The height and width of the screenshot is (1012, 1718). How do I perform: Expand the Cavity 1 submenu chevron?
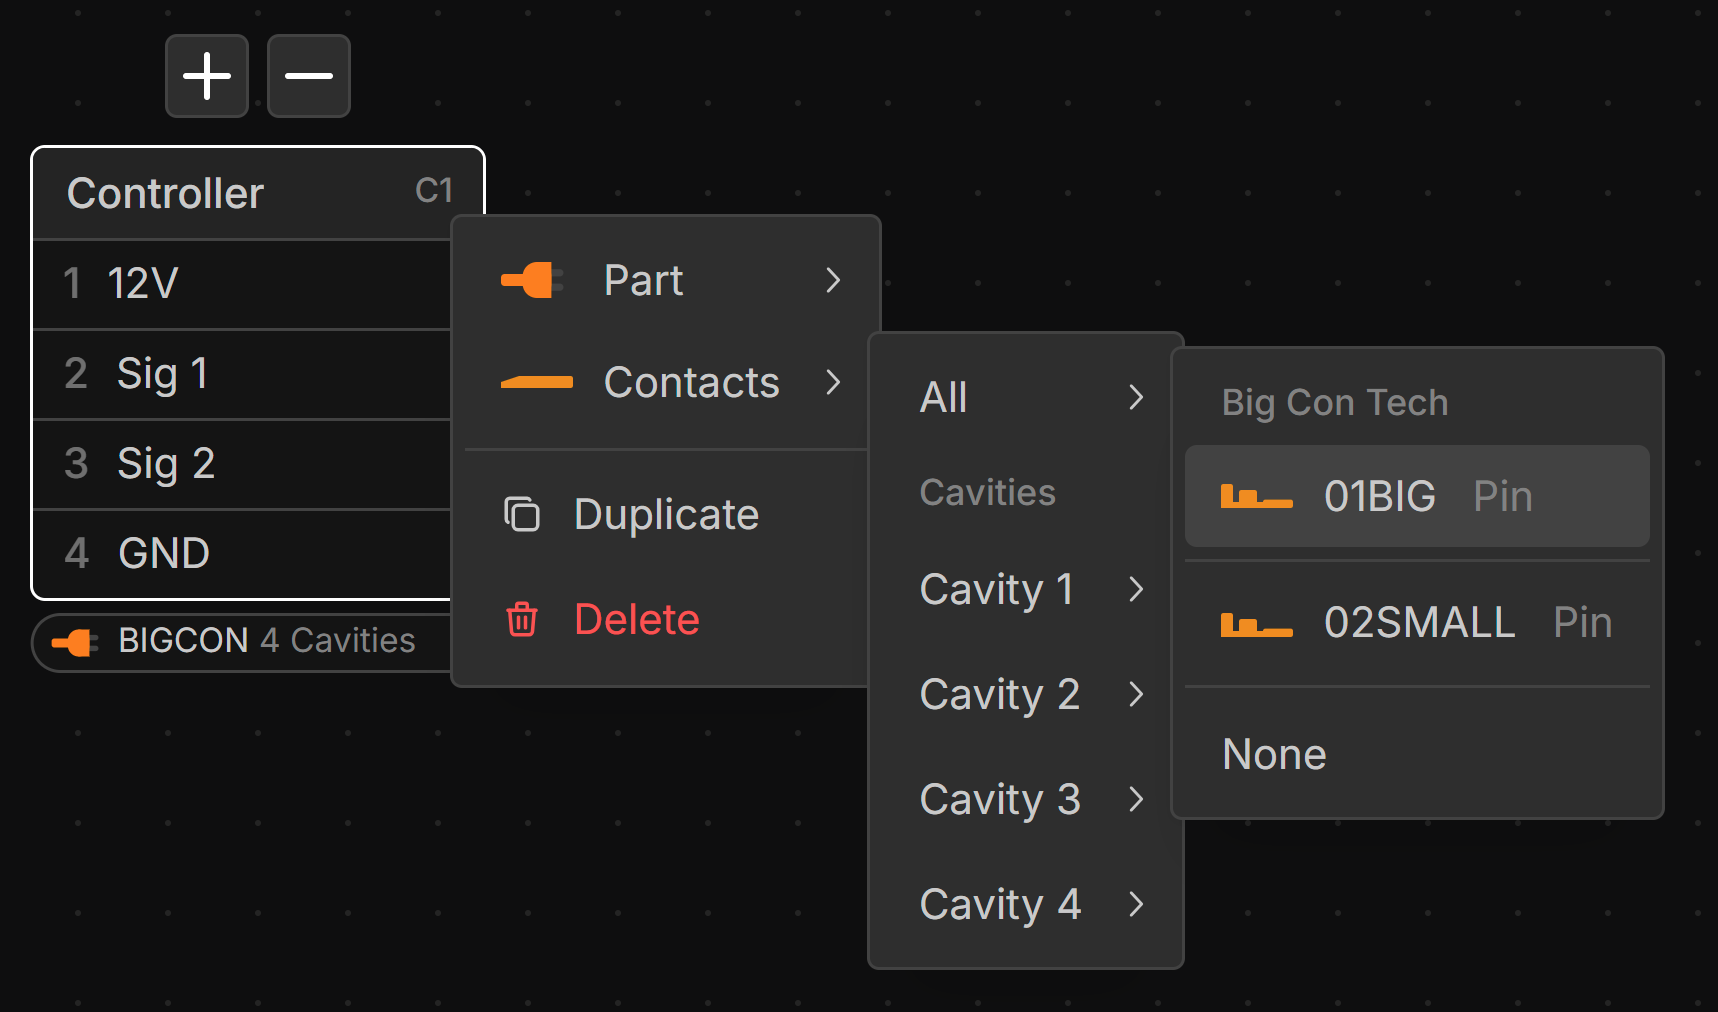(x=1136, y=589)
